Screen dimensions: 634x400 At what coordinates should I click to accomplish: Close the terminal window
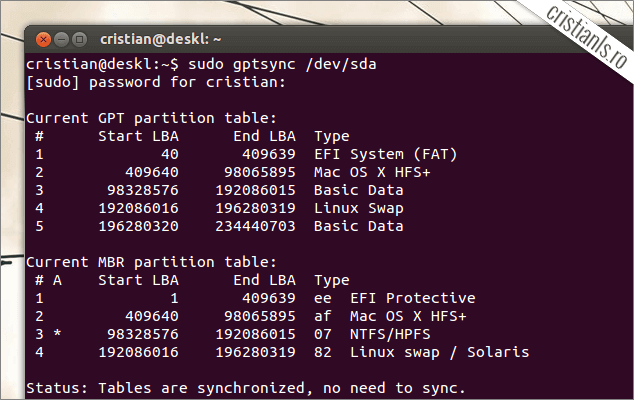tap(45, 40)
